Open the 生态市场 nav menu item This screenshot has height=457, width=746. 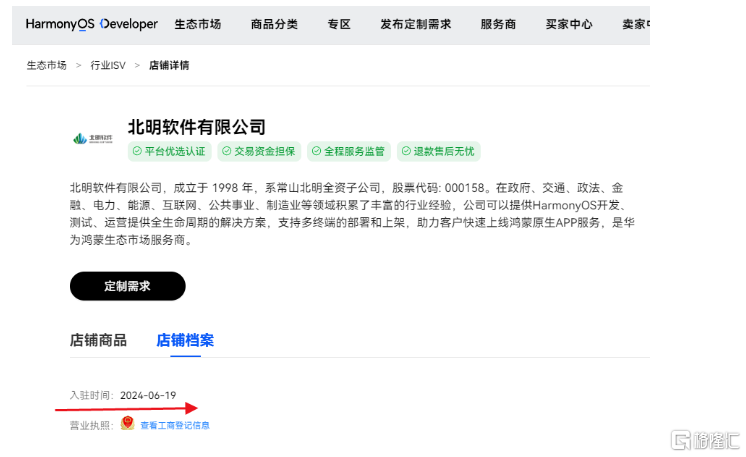198,24
